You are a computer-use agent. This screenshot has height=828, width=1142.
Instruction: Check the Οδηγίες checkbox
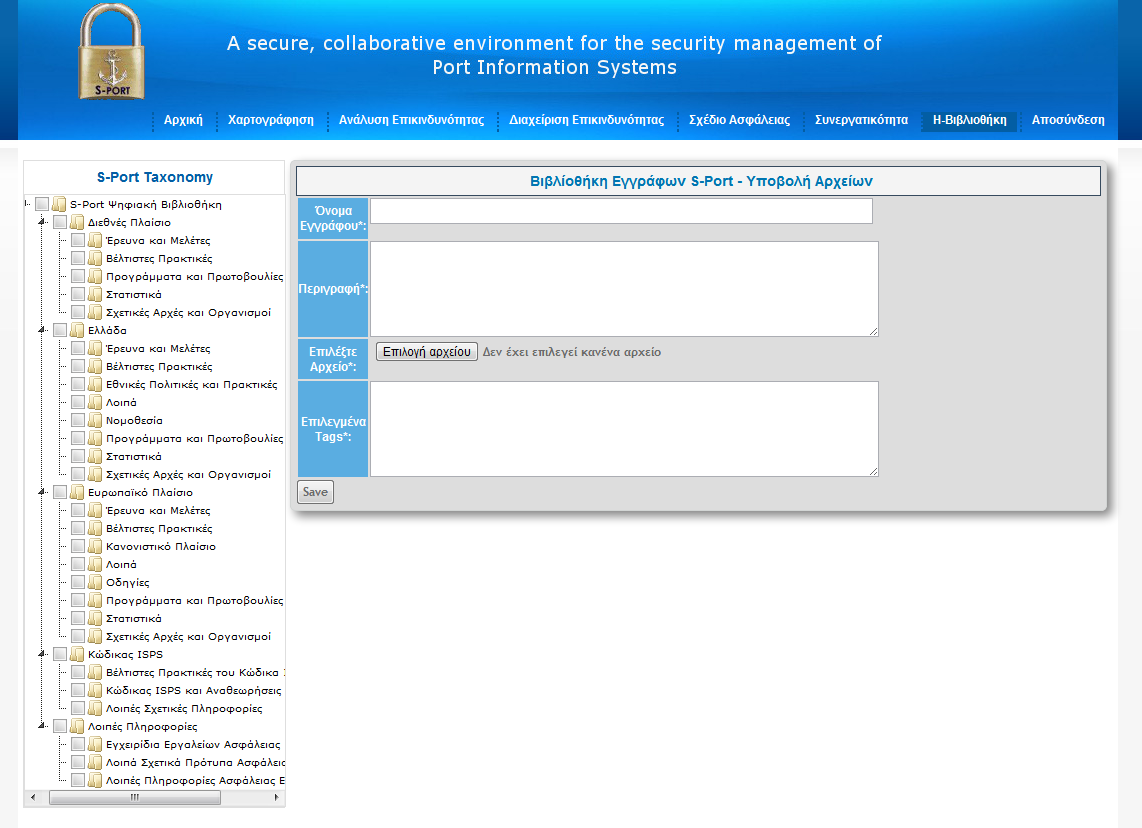pyautogui.click(x=78, y=582)
